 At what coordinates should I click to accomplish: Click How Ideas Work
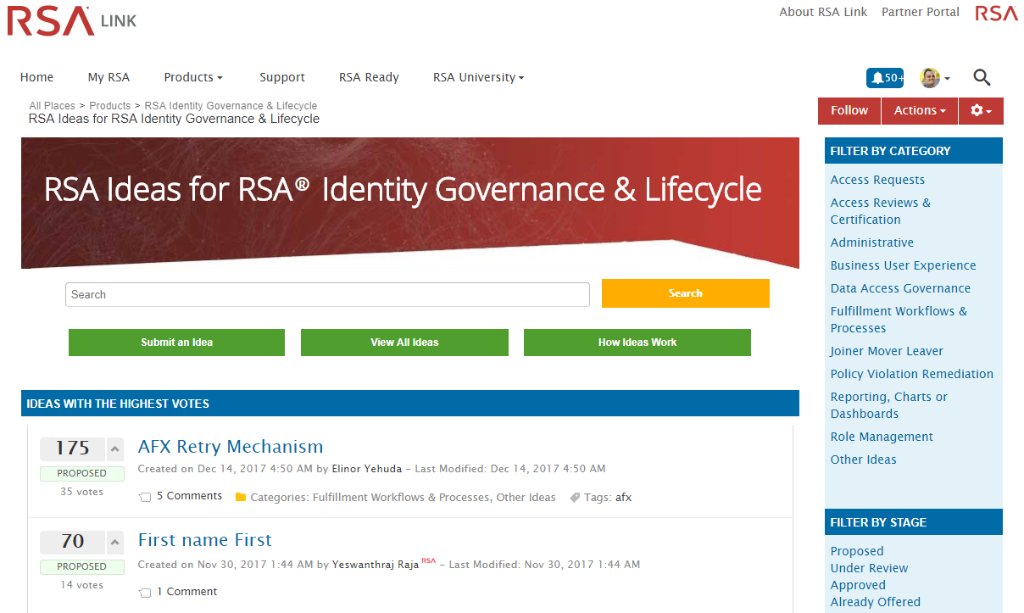point(637,342)
